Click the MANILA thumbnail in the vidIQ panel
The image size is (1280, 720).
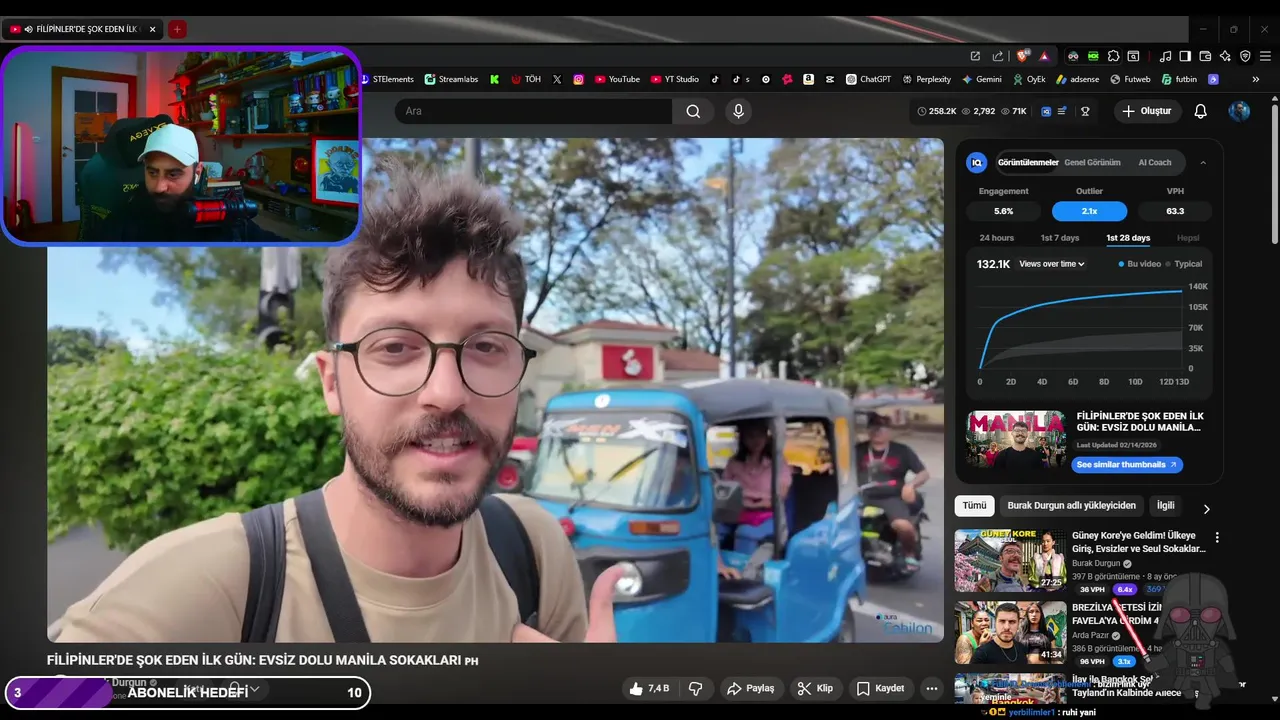pyautogui.click(x=1016, y=439)
